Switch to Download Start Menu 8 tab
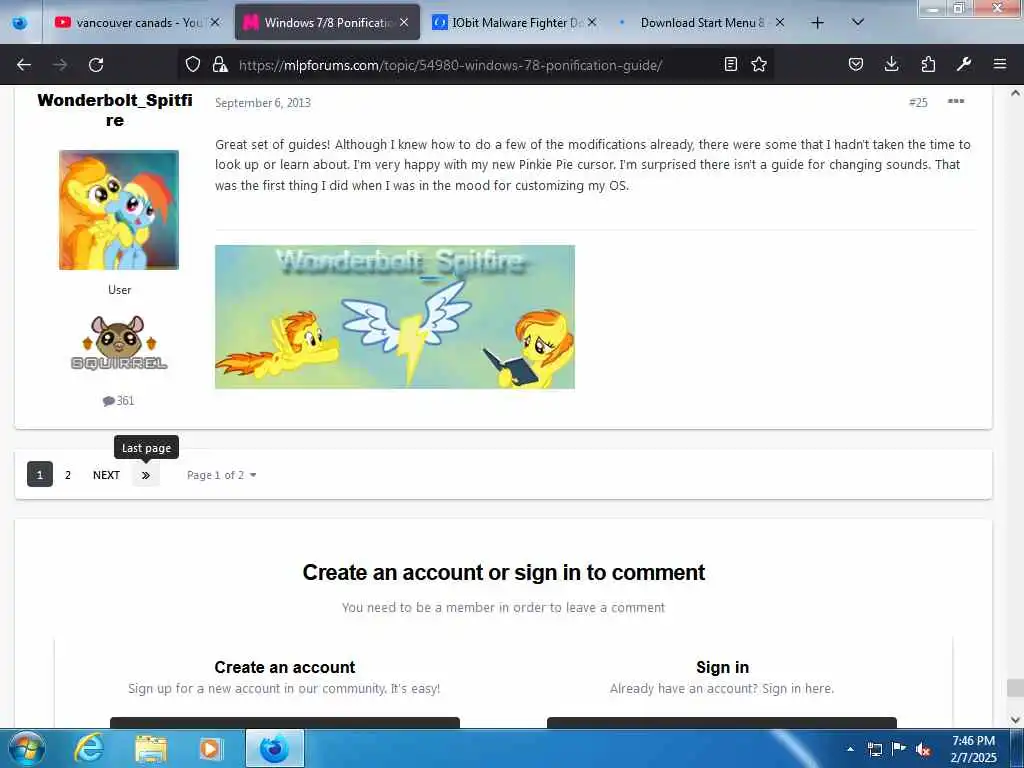The width and height of the screenshot is (1024, 768). 702,22
